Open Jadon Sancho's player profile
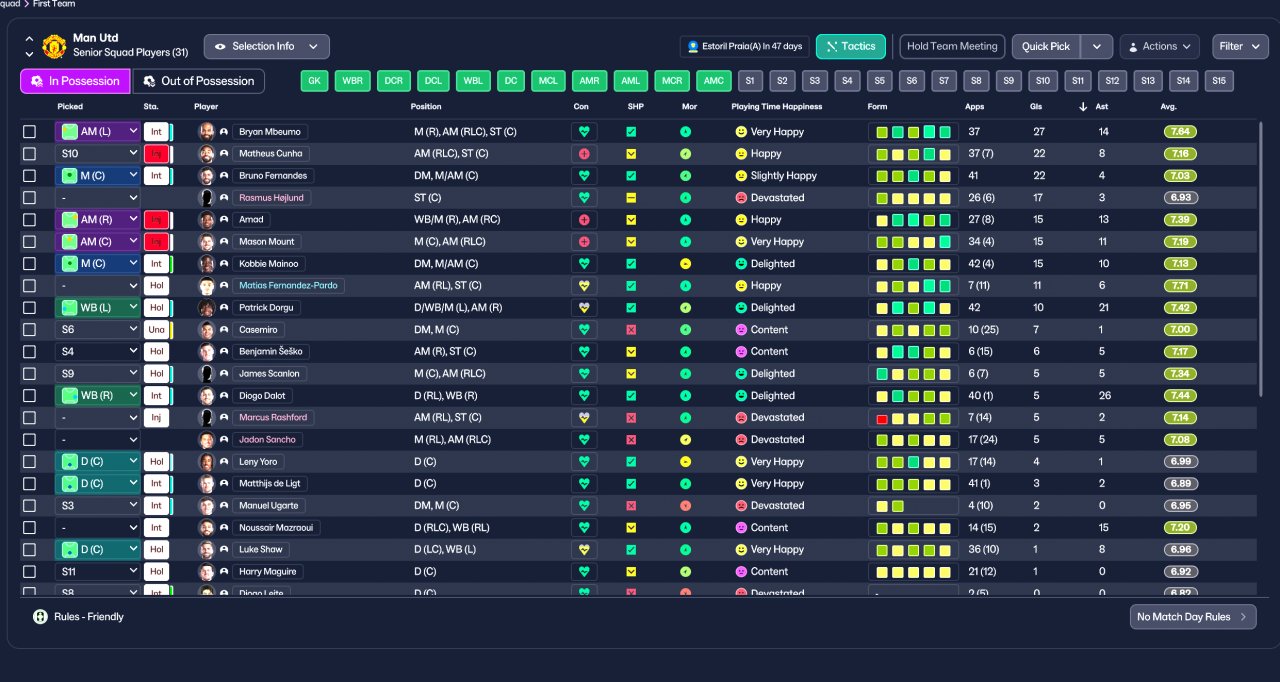The image size is (1280, 682). [x=267, y=440]
